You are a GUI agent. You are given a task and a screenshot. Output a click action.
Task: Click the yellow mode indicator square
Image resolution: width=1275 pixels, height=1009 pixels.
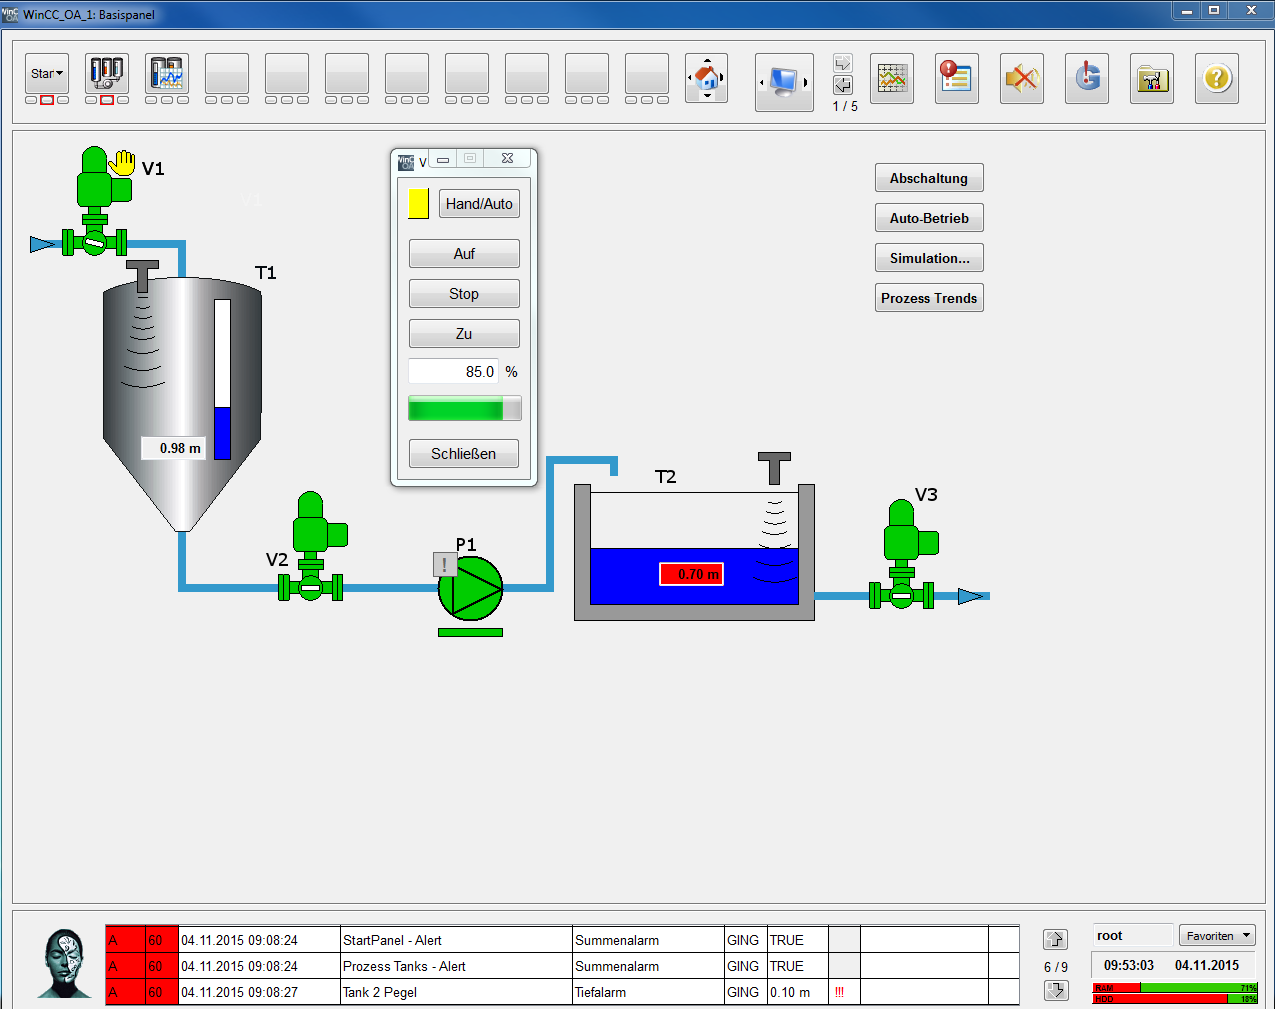click(418, 204)
